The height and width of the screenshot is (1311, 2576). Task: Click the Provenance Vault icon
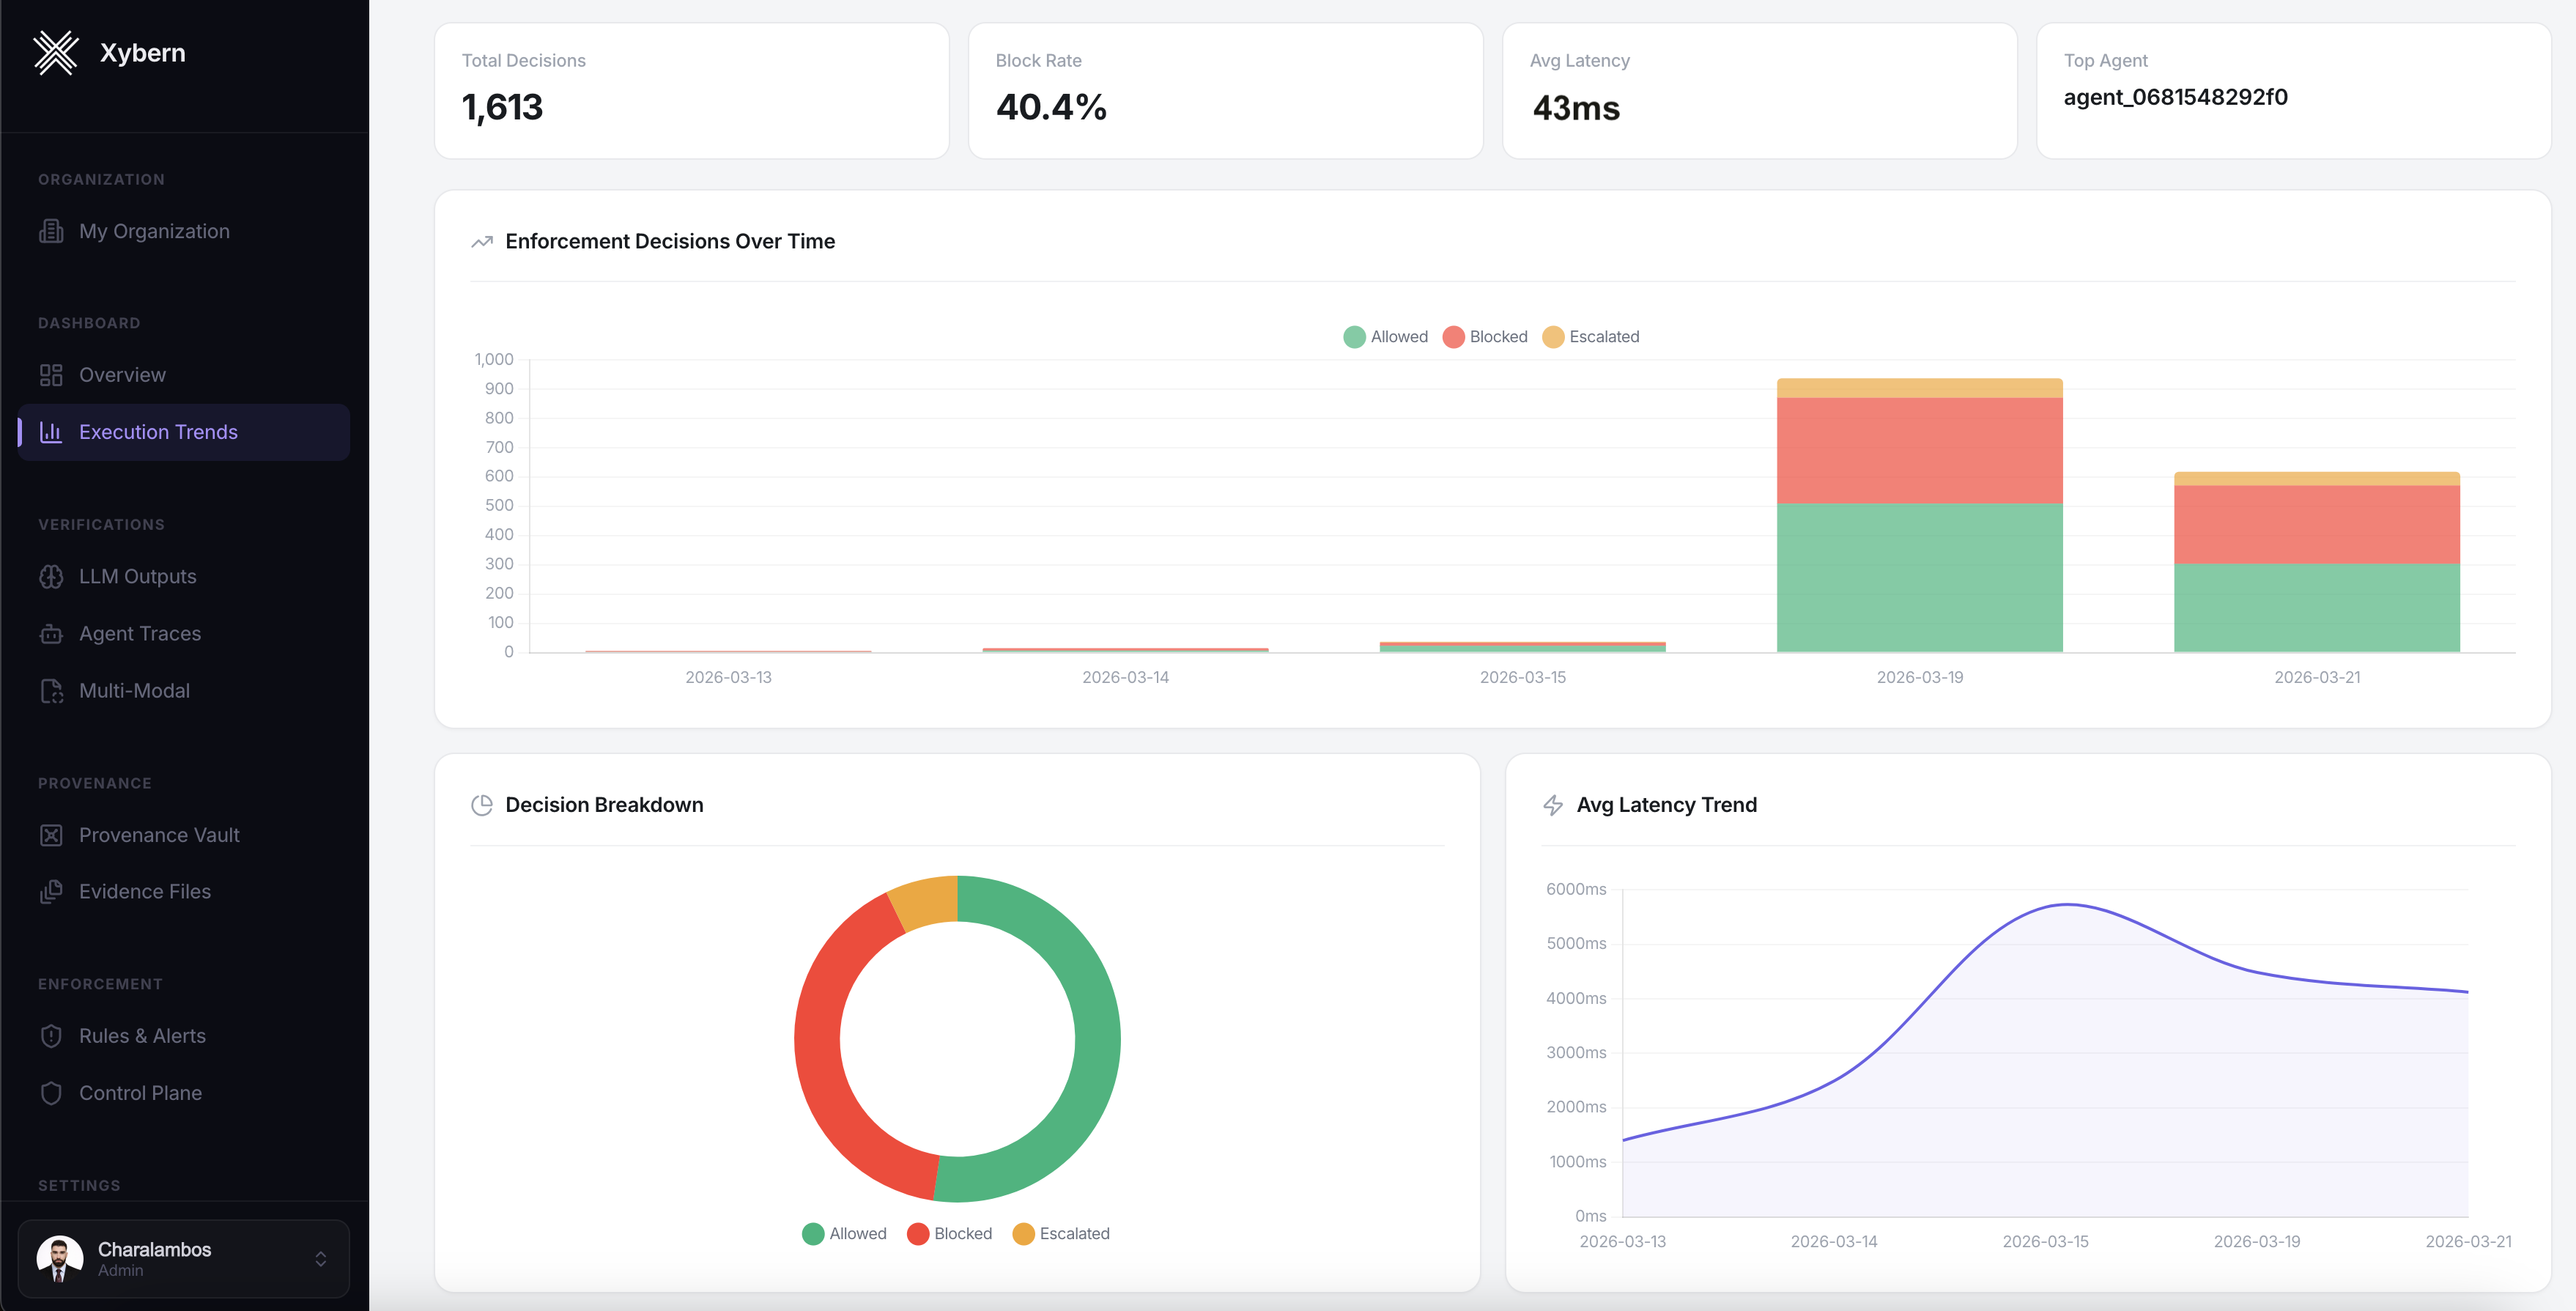point(52,834)
